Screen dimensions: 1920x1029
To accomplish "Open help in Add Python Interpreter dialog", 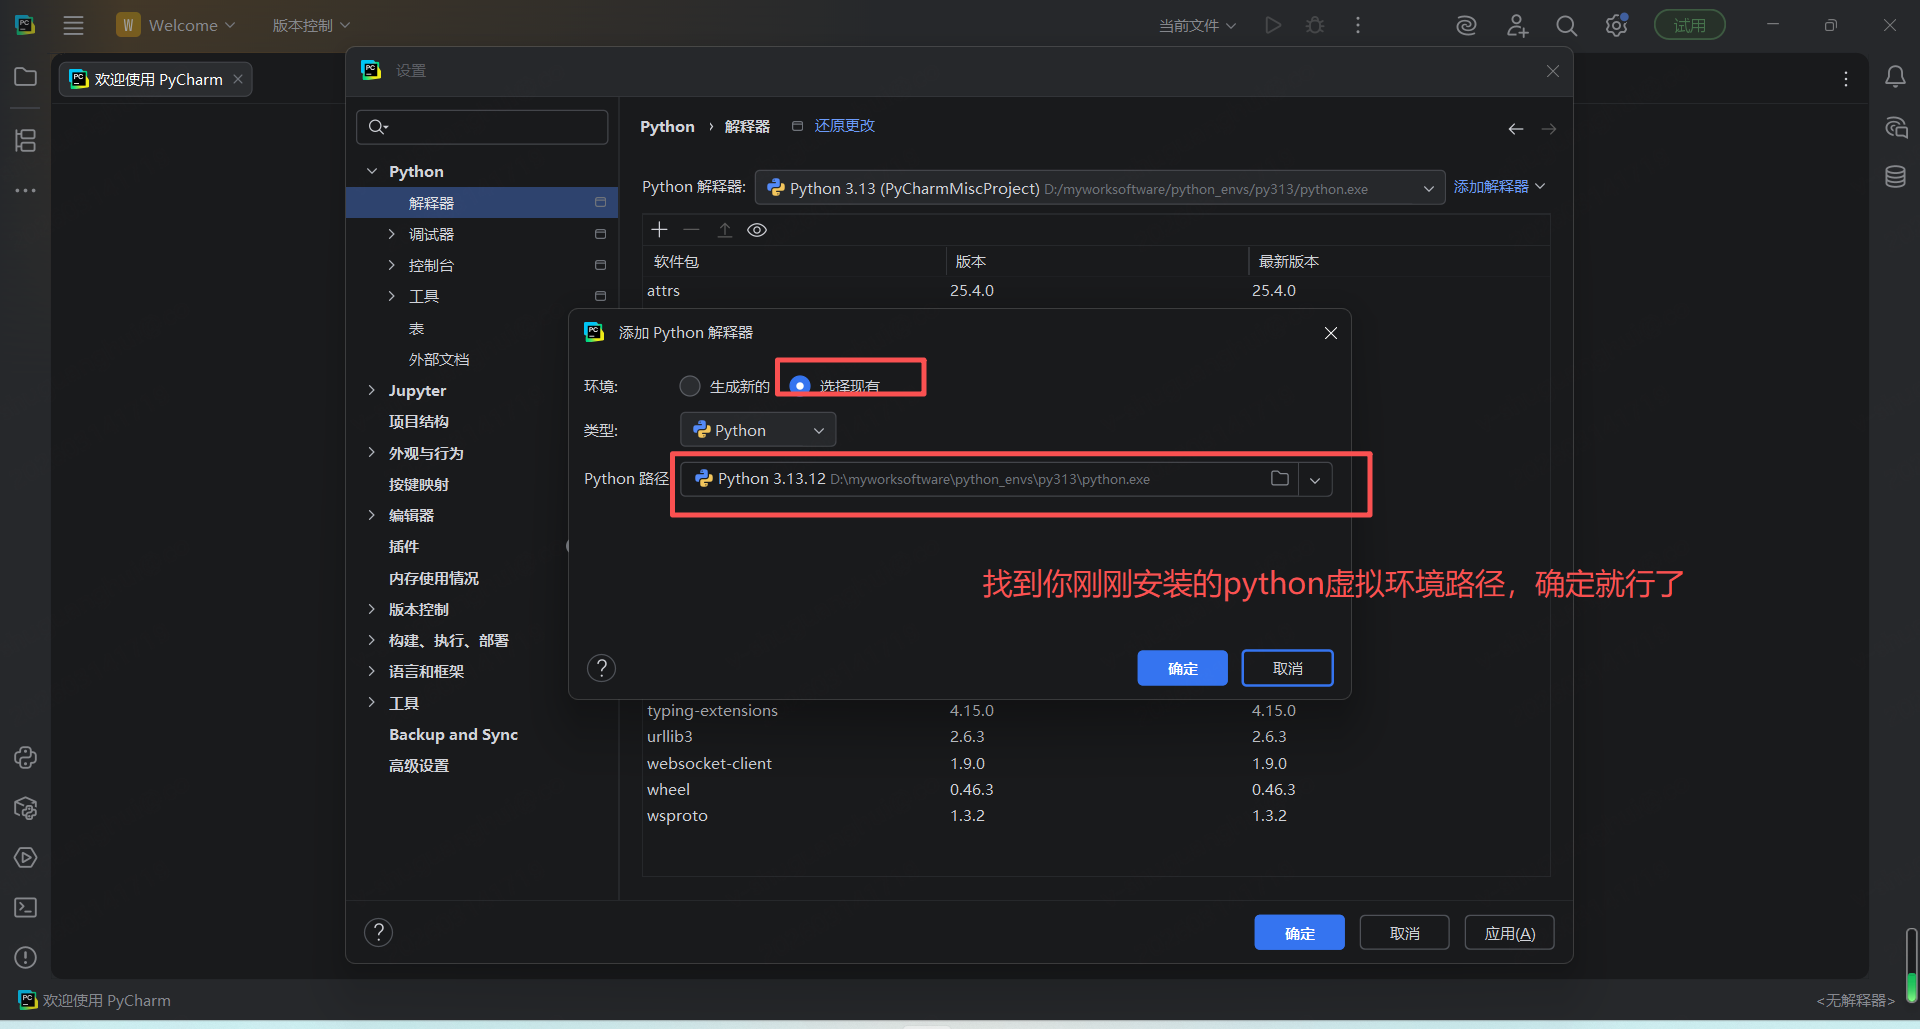I will [x=601, y=668].
